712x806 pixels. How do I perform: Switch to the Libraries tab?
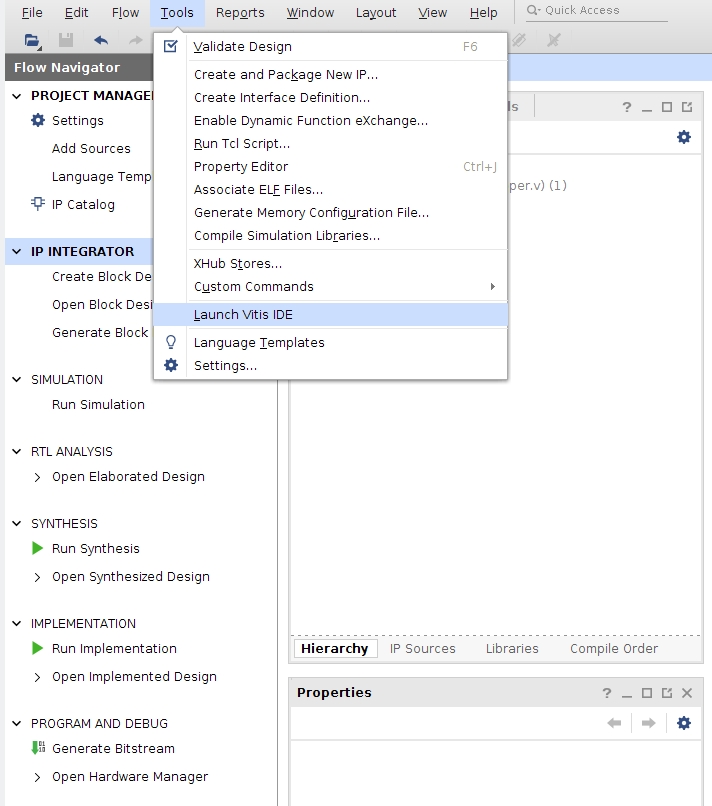pyautogui.click(x=512, y=649)
